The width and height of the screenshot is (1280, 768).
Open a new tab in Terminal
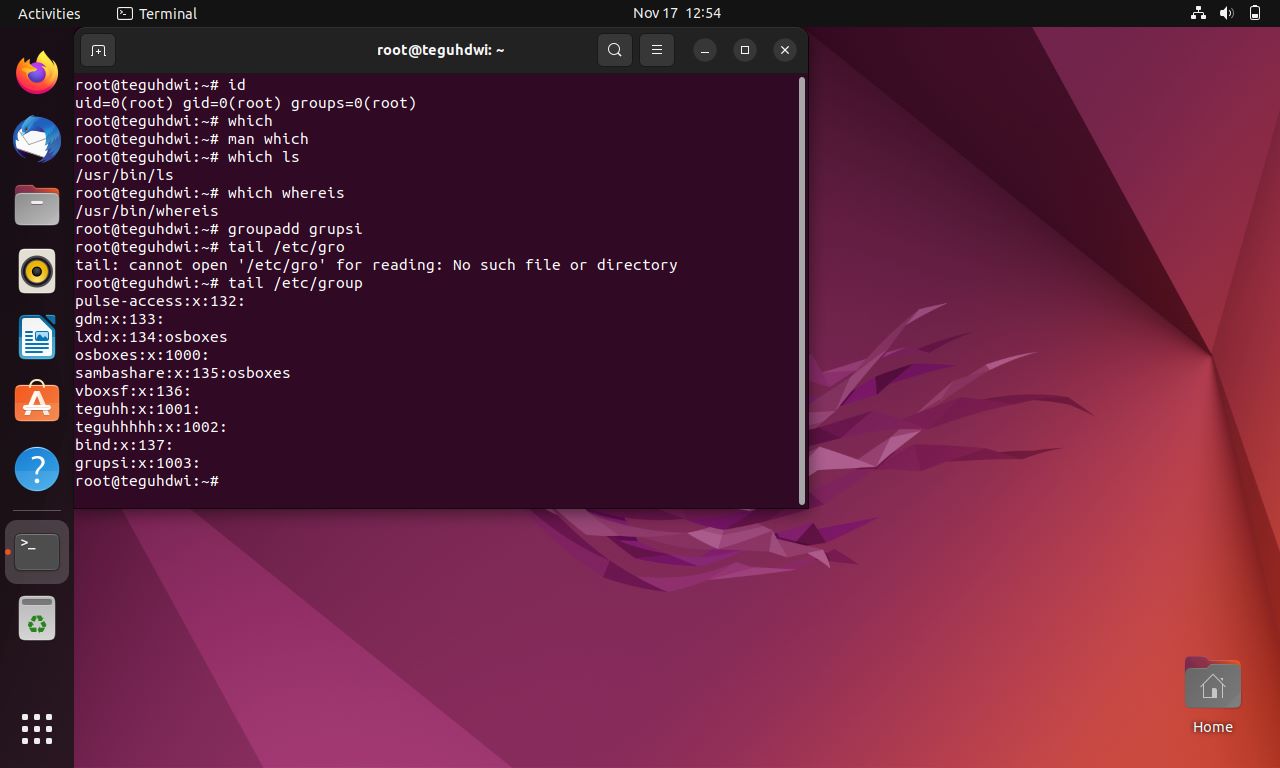(x=98, y=50)
